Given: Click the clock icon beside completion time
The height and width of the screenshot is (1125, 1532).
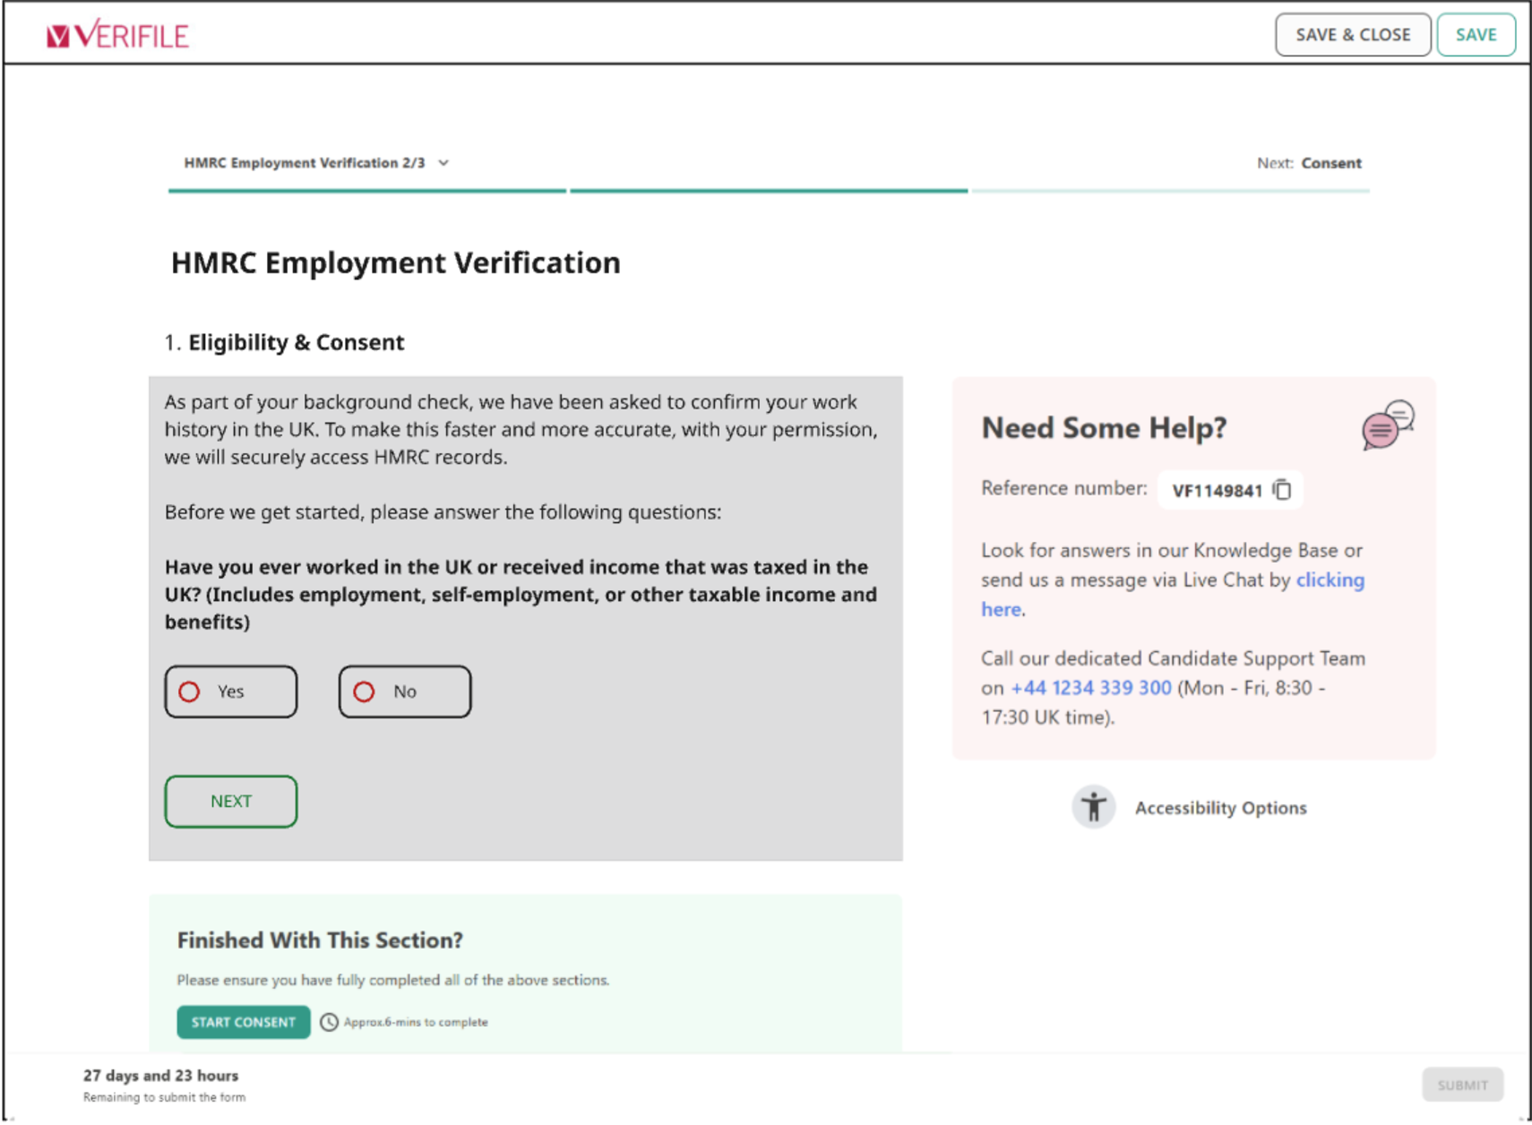Looking at the screenshot, I should coord(329,1022).
